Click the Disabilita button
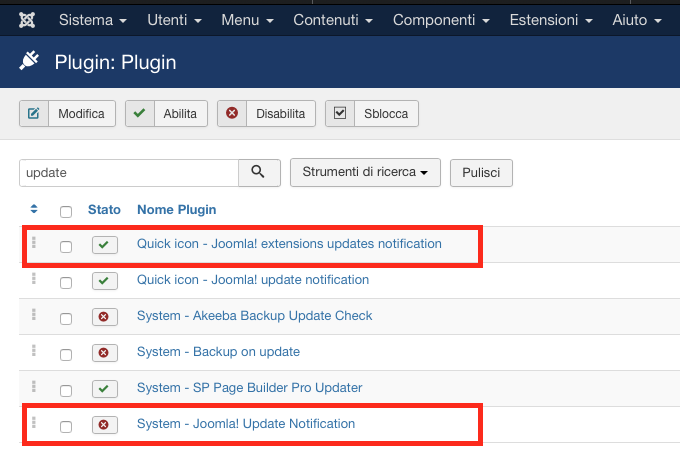This screenshot has height=471, width=680. click(266, 114)
